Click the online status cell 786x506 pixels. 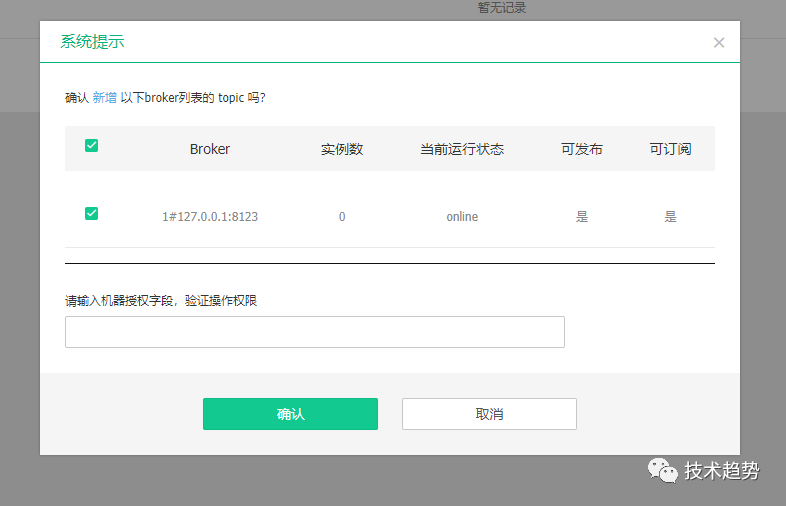point(462,217)
